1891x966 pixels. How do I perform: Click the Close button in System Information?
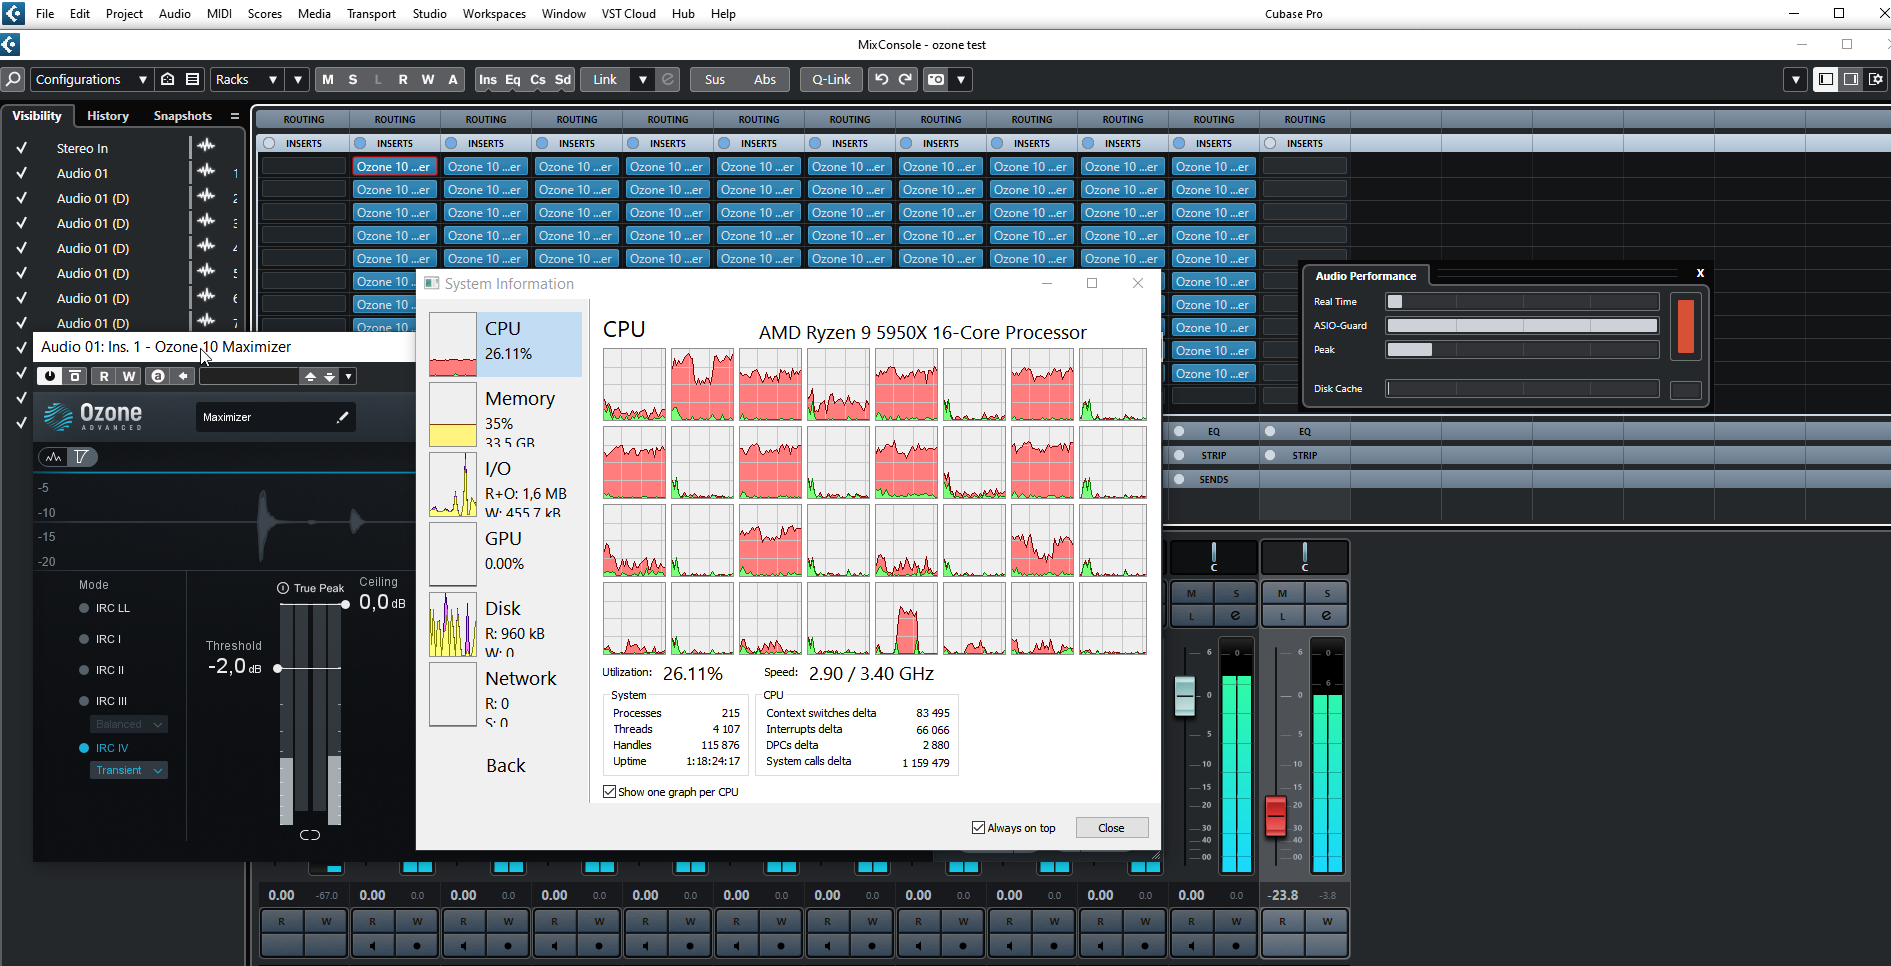(1111, 828)
